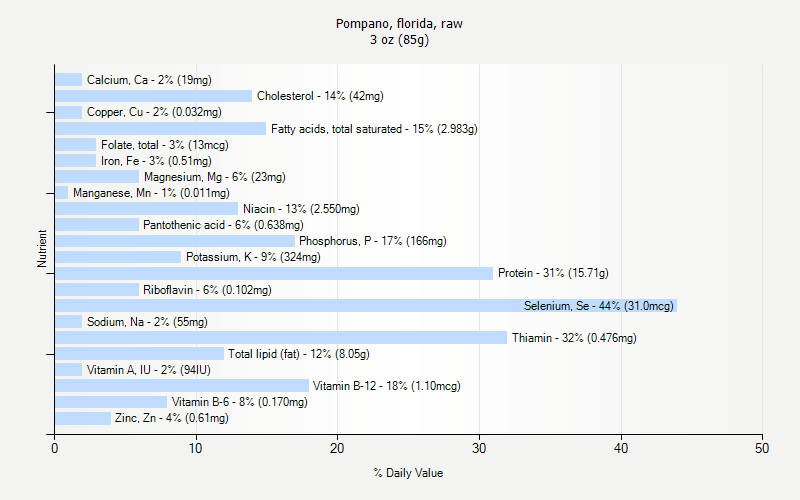
Task: Click the 'Copper, Cu - 2% (0.032mg)' label
Action: pos(154,112)
